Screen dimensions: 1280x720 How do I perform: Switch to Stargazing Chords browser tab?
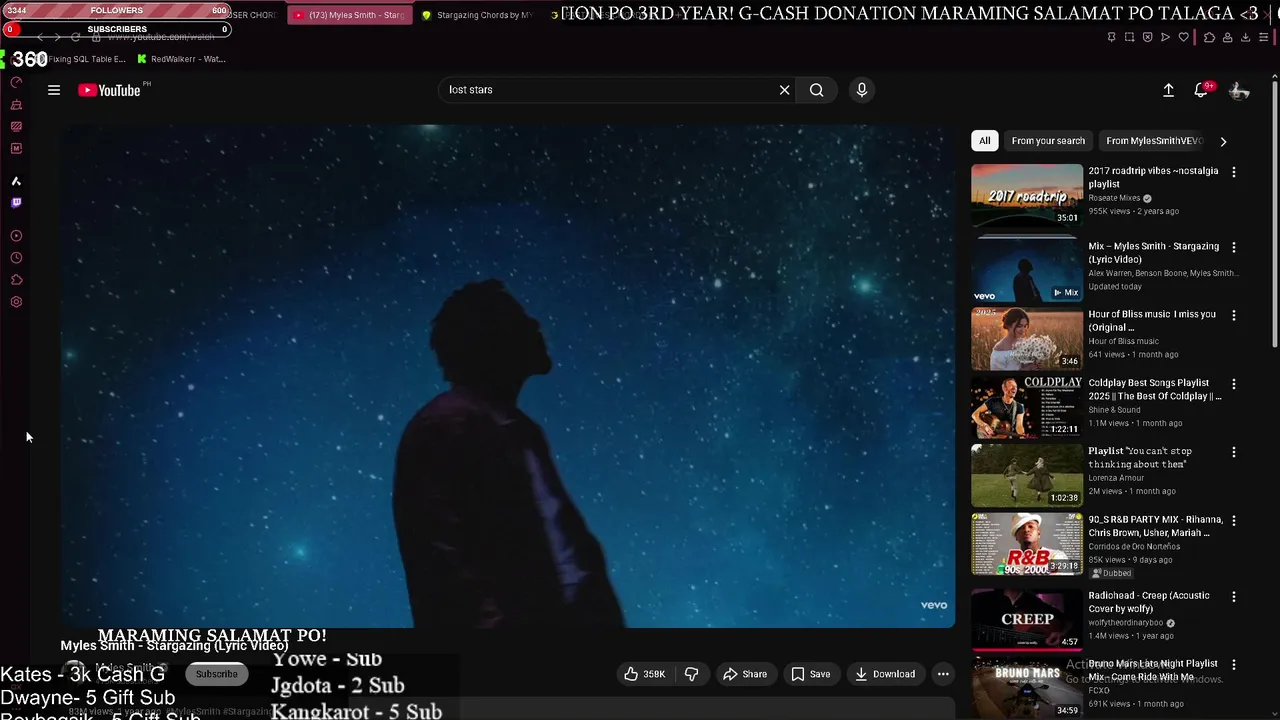478,15
